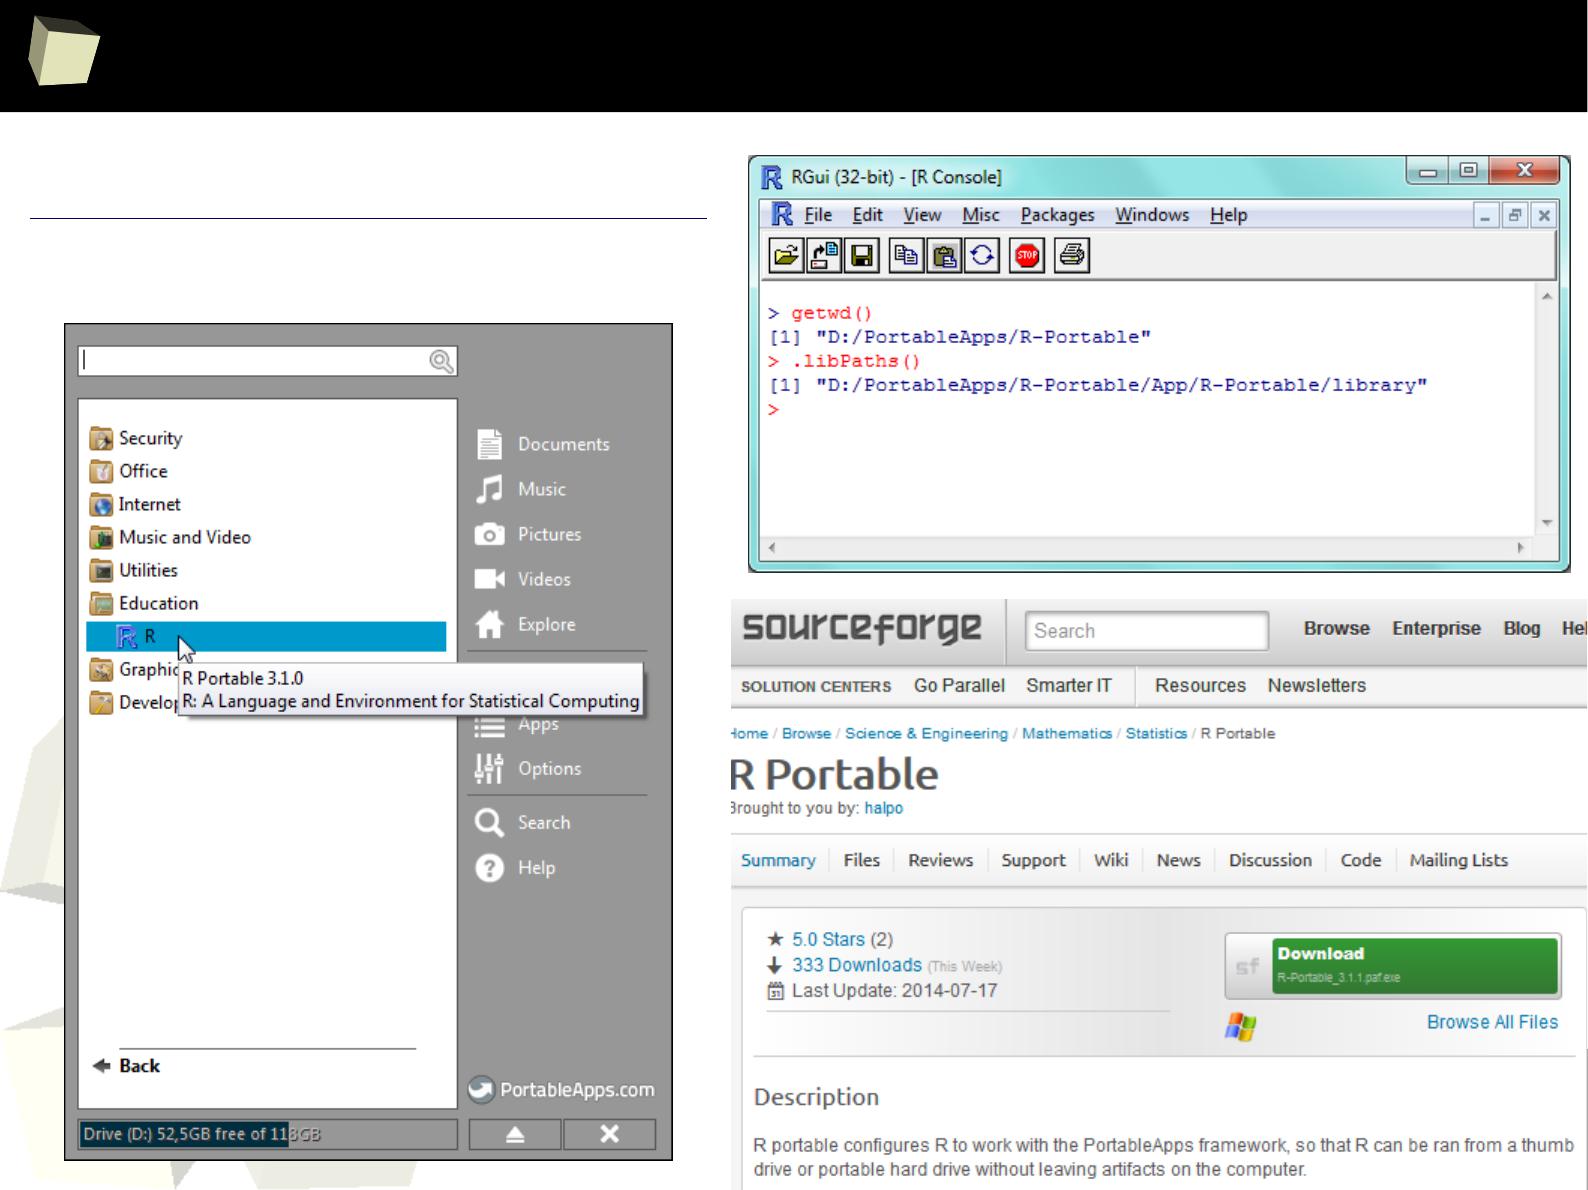Open Music folder in PortableApps menu
Viewport: 1588px width, 1190px height.
tap(521, 489)
